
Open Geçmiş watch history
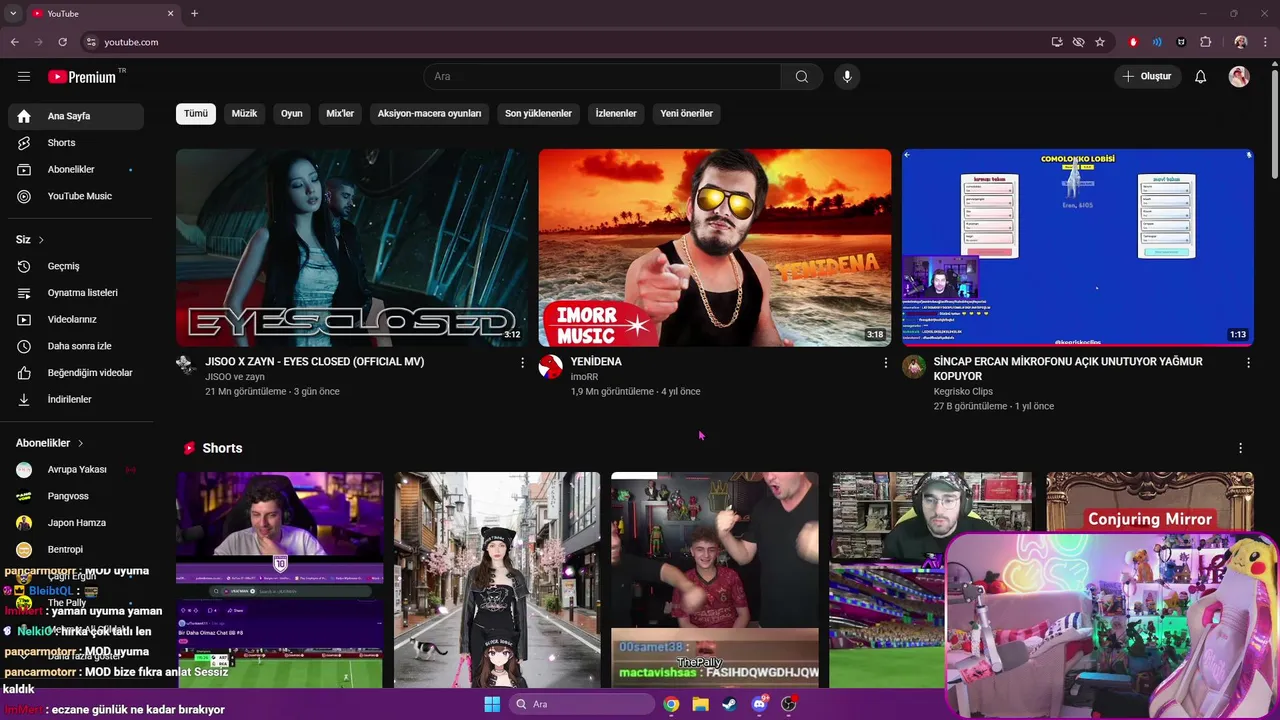pos(76,266)
